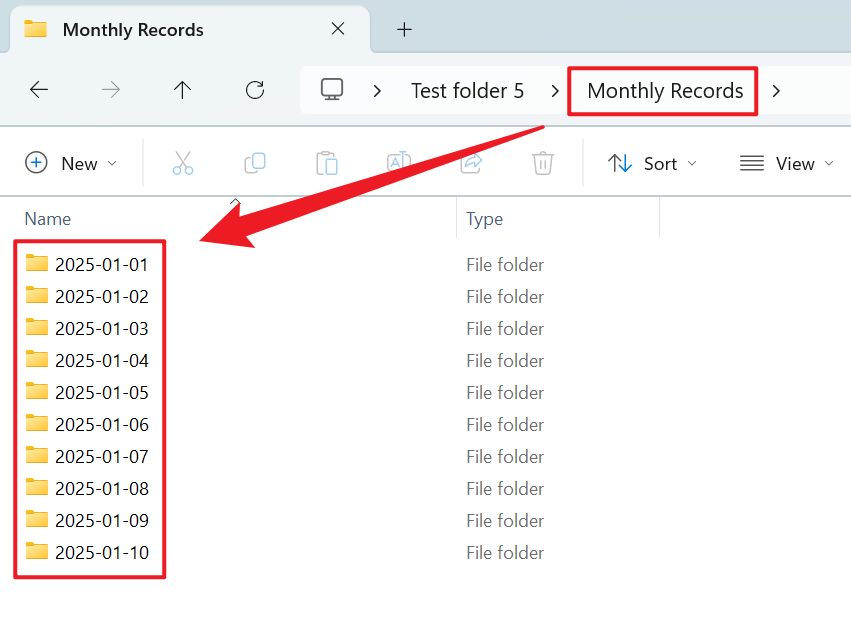Click the Delete trash can icon
This screenshot has width=851, height=619.
(543, 163)
